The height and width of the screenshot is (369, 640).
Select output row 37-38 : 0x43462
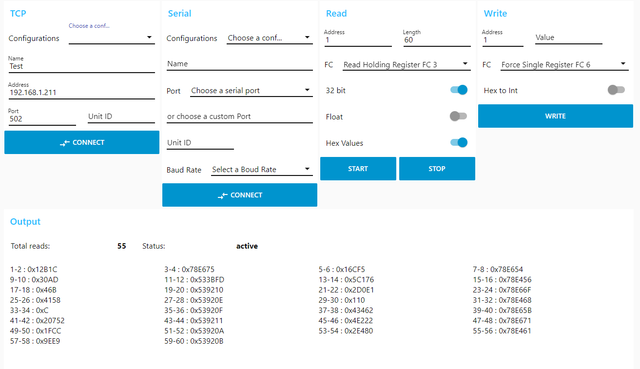[x=346, y=310]
